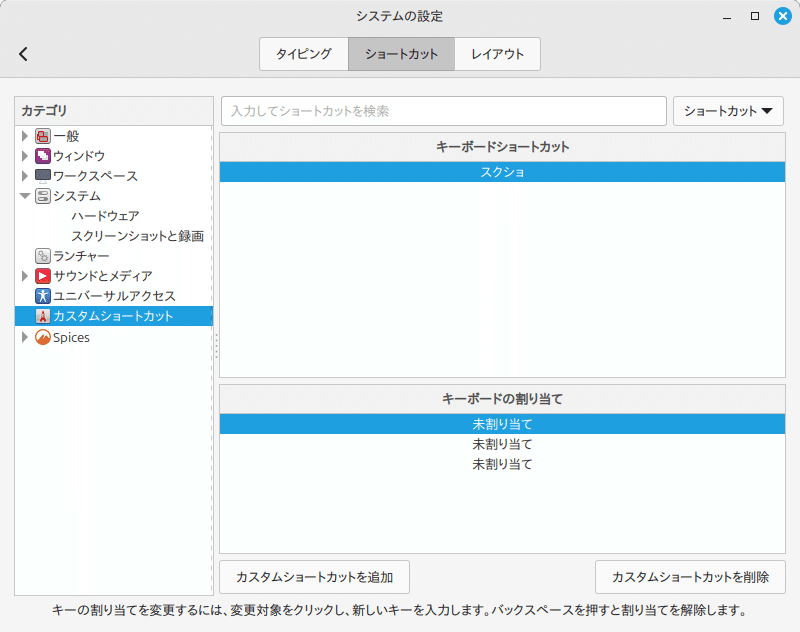Collapse the システム tree node
This screenshot has height=632, width=800.
point(24,196)
